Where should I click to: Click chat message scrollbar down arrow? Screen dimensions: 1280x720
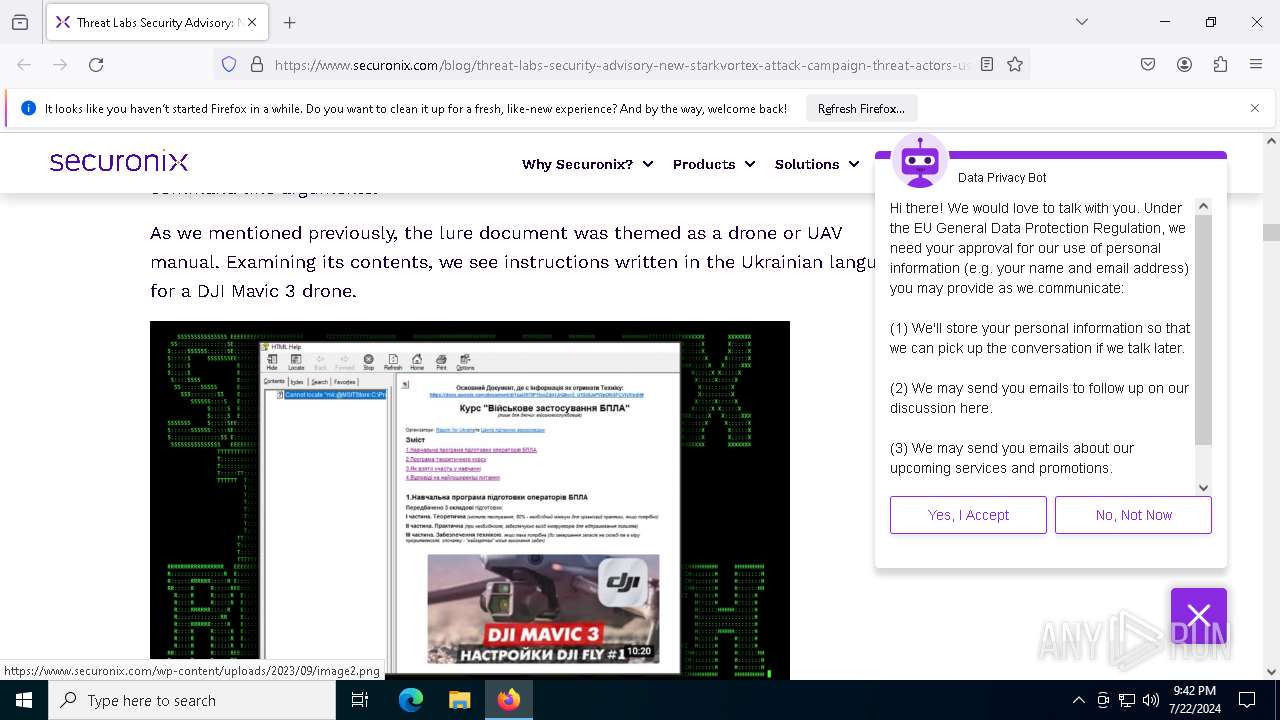(1203, 487)
